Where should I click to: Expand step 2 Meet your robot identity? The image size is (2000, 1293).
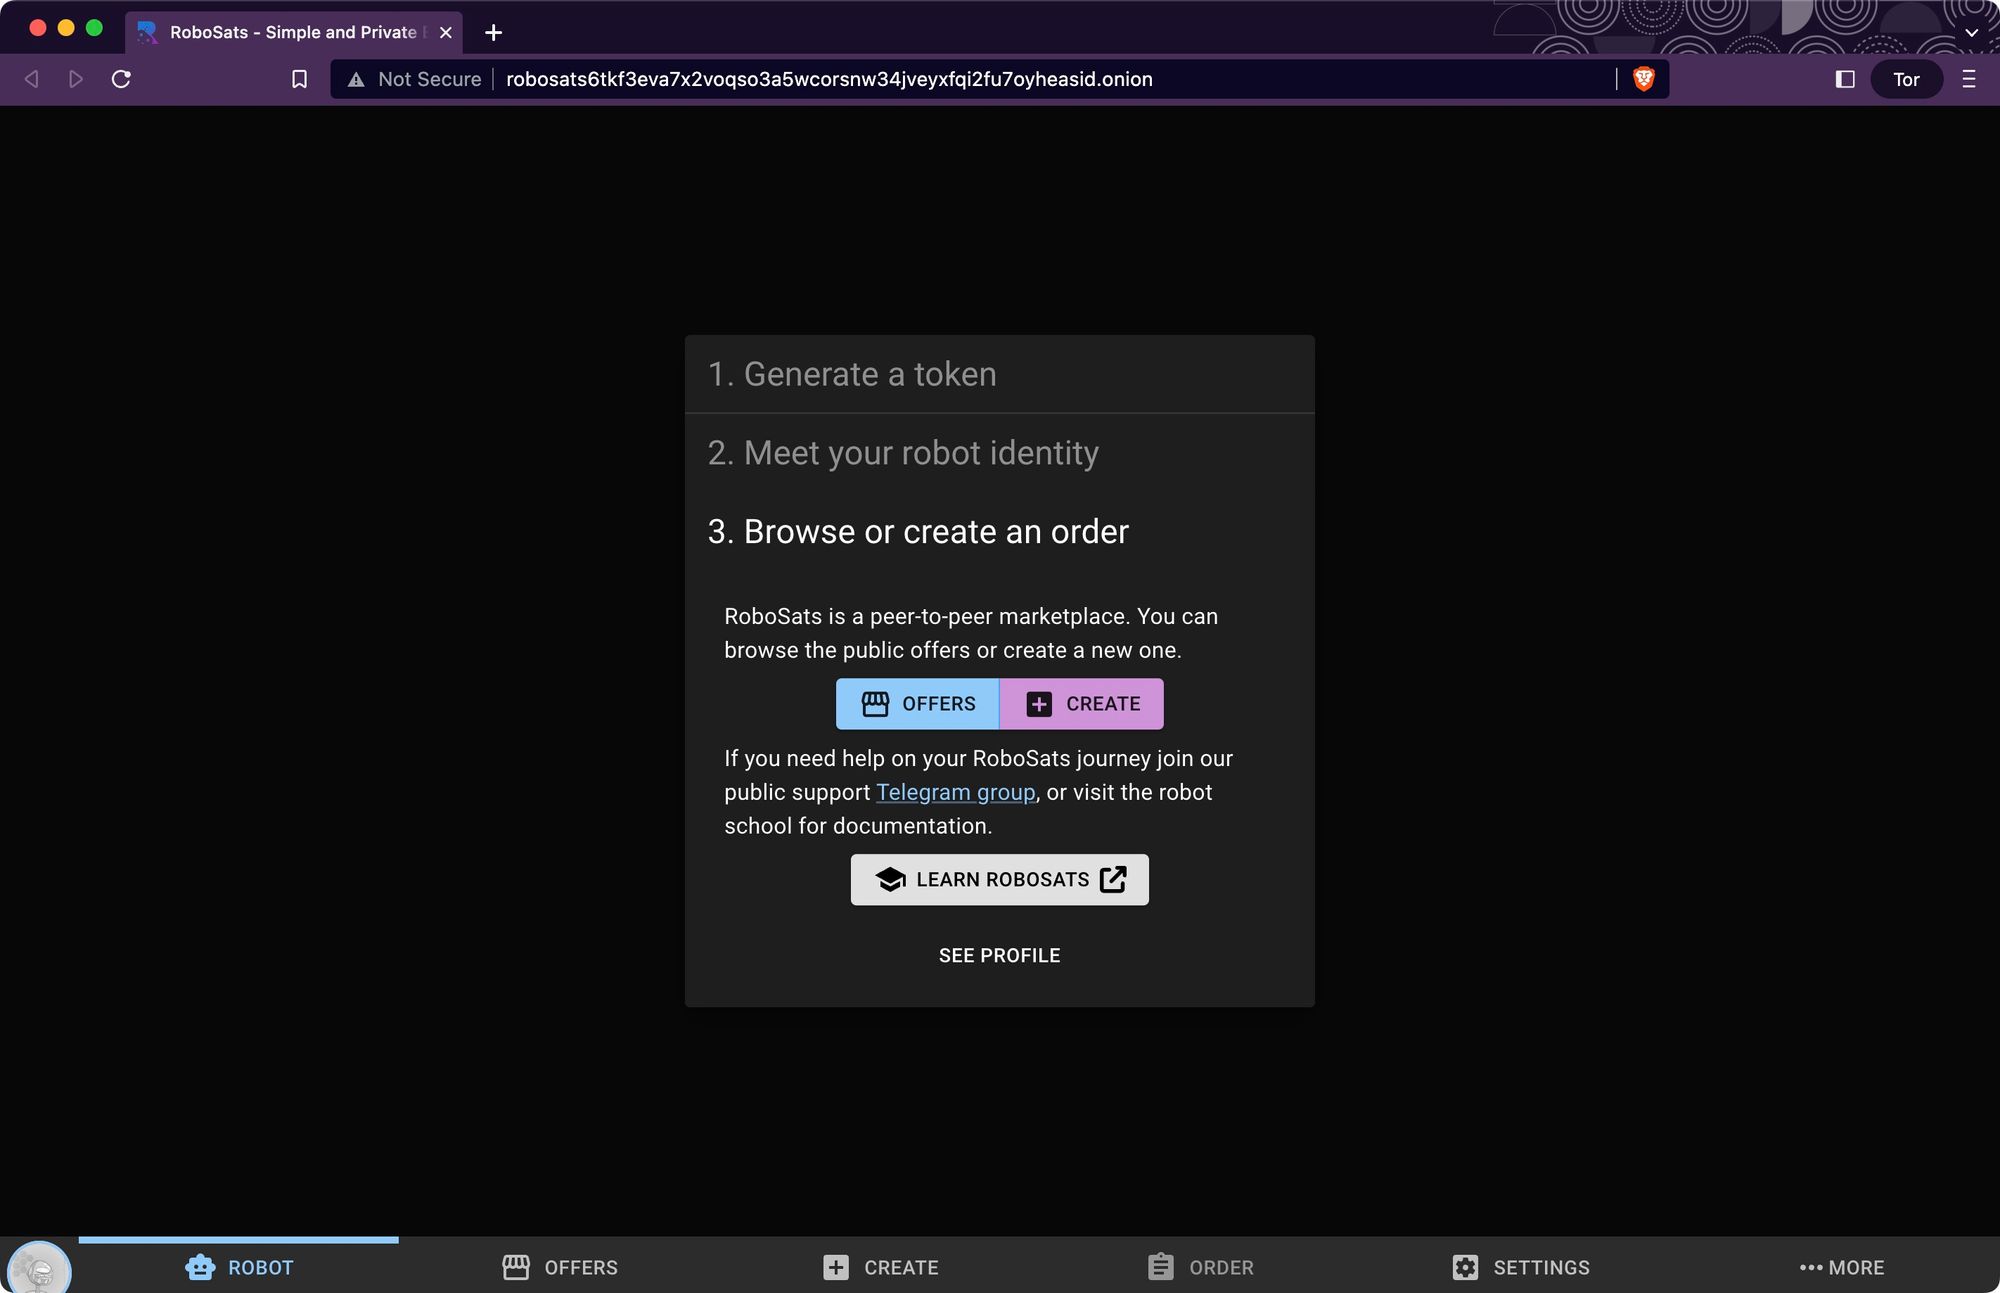click(x=1000, y=453)
